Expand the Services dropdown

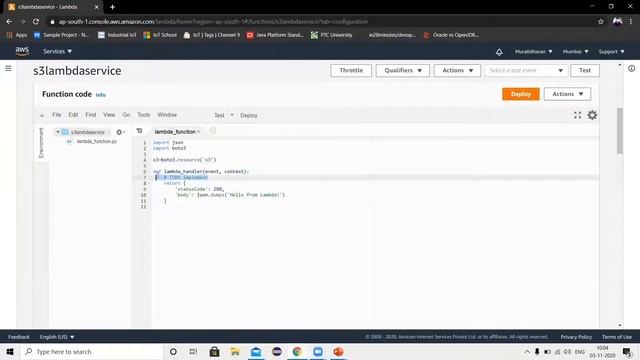(x=58, y=51)
